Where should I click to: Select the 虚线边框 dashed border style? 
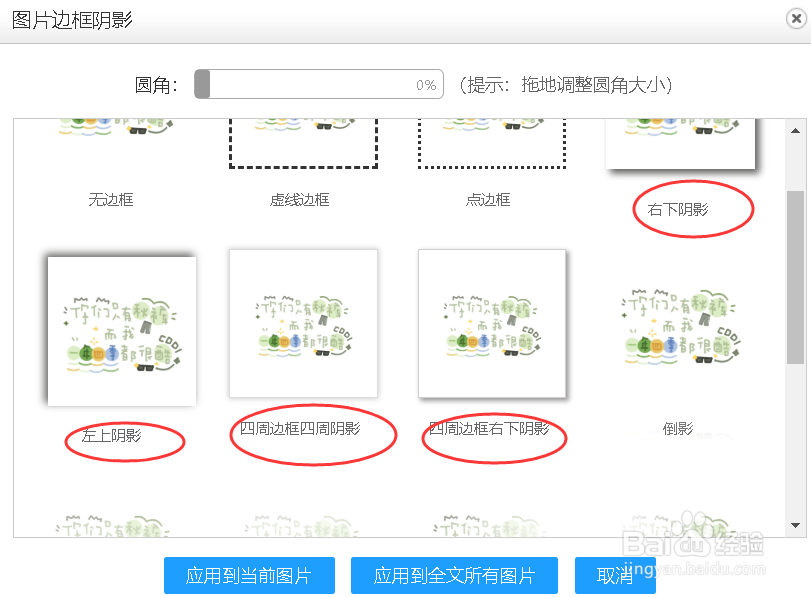coord(303,140)
